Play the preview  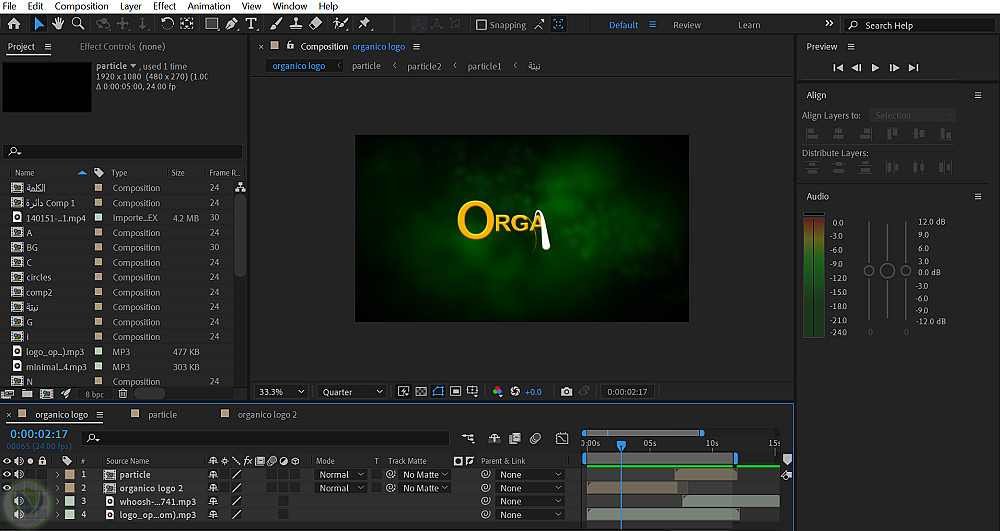(x=875, y=67)
